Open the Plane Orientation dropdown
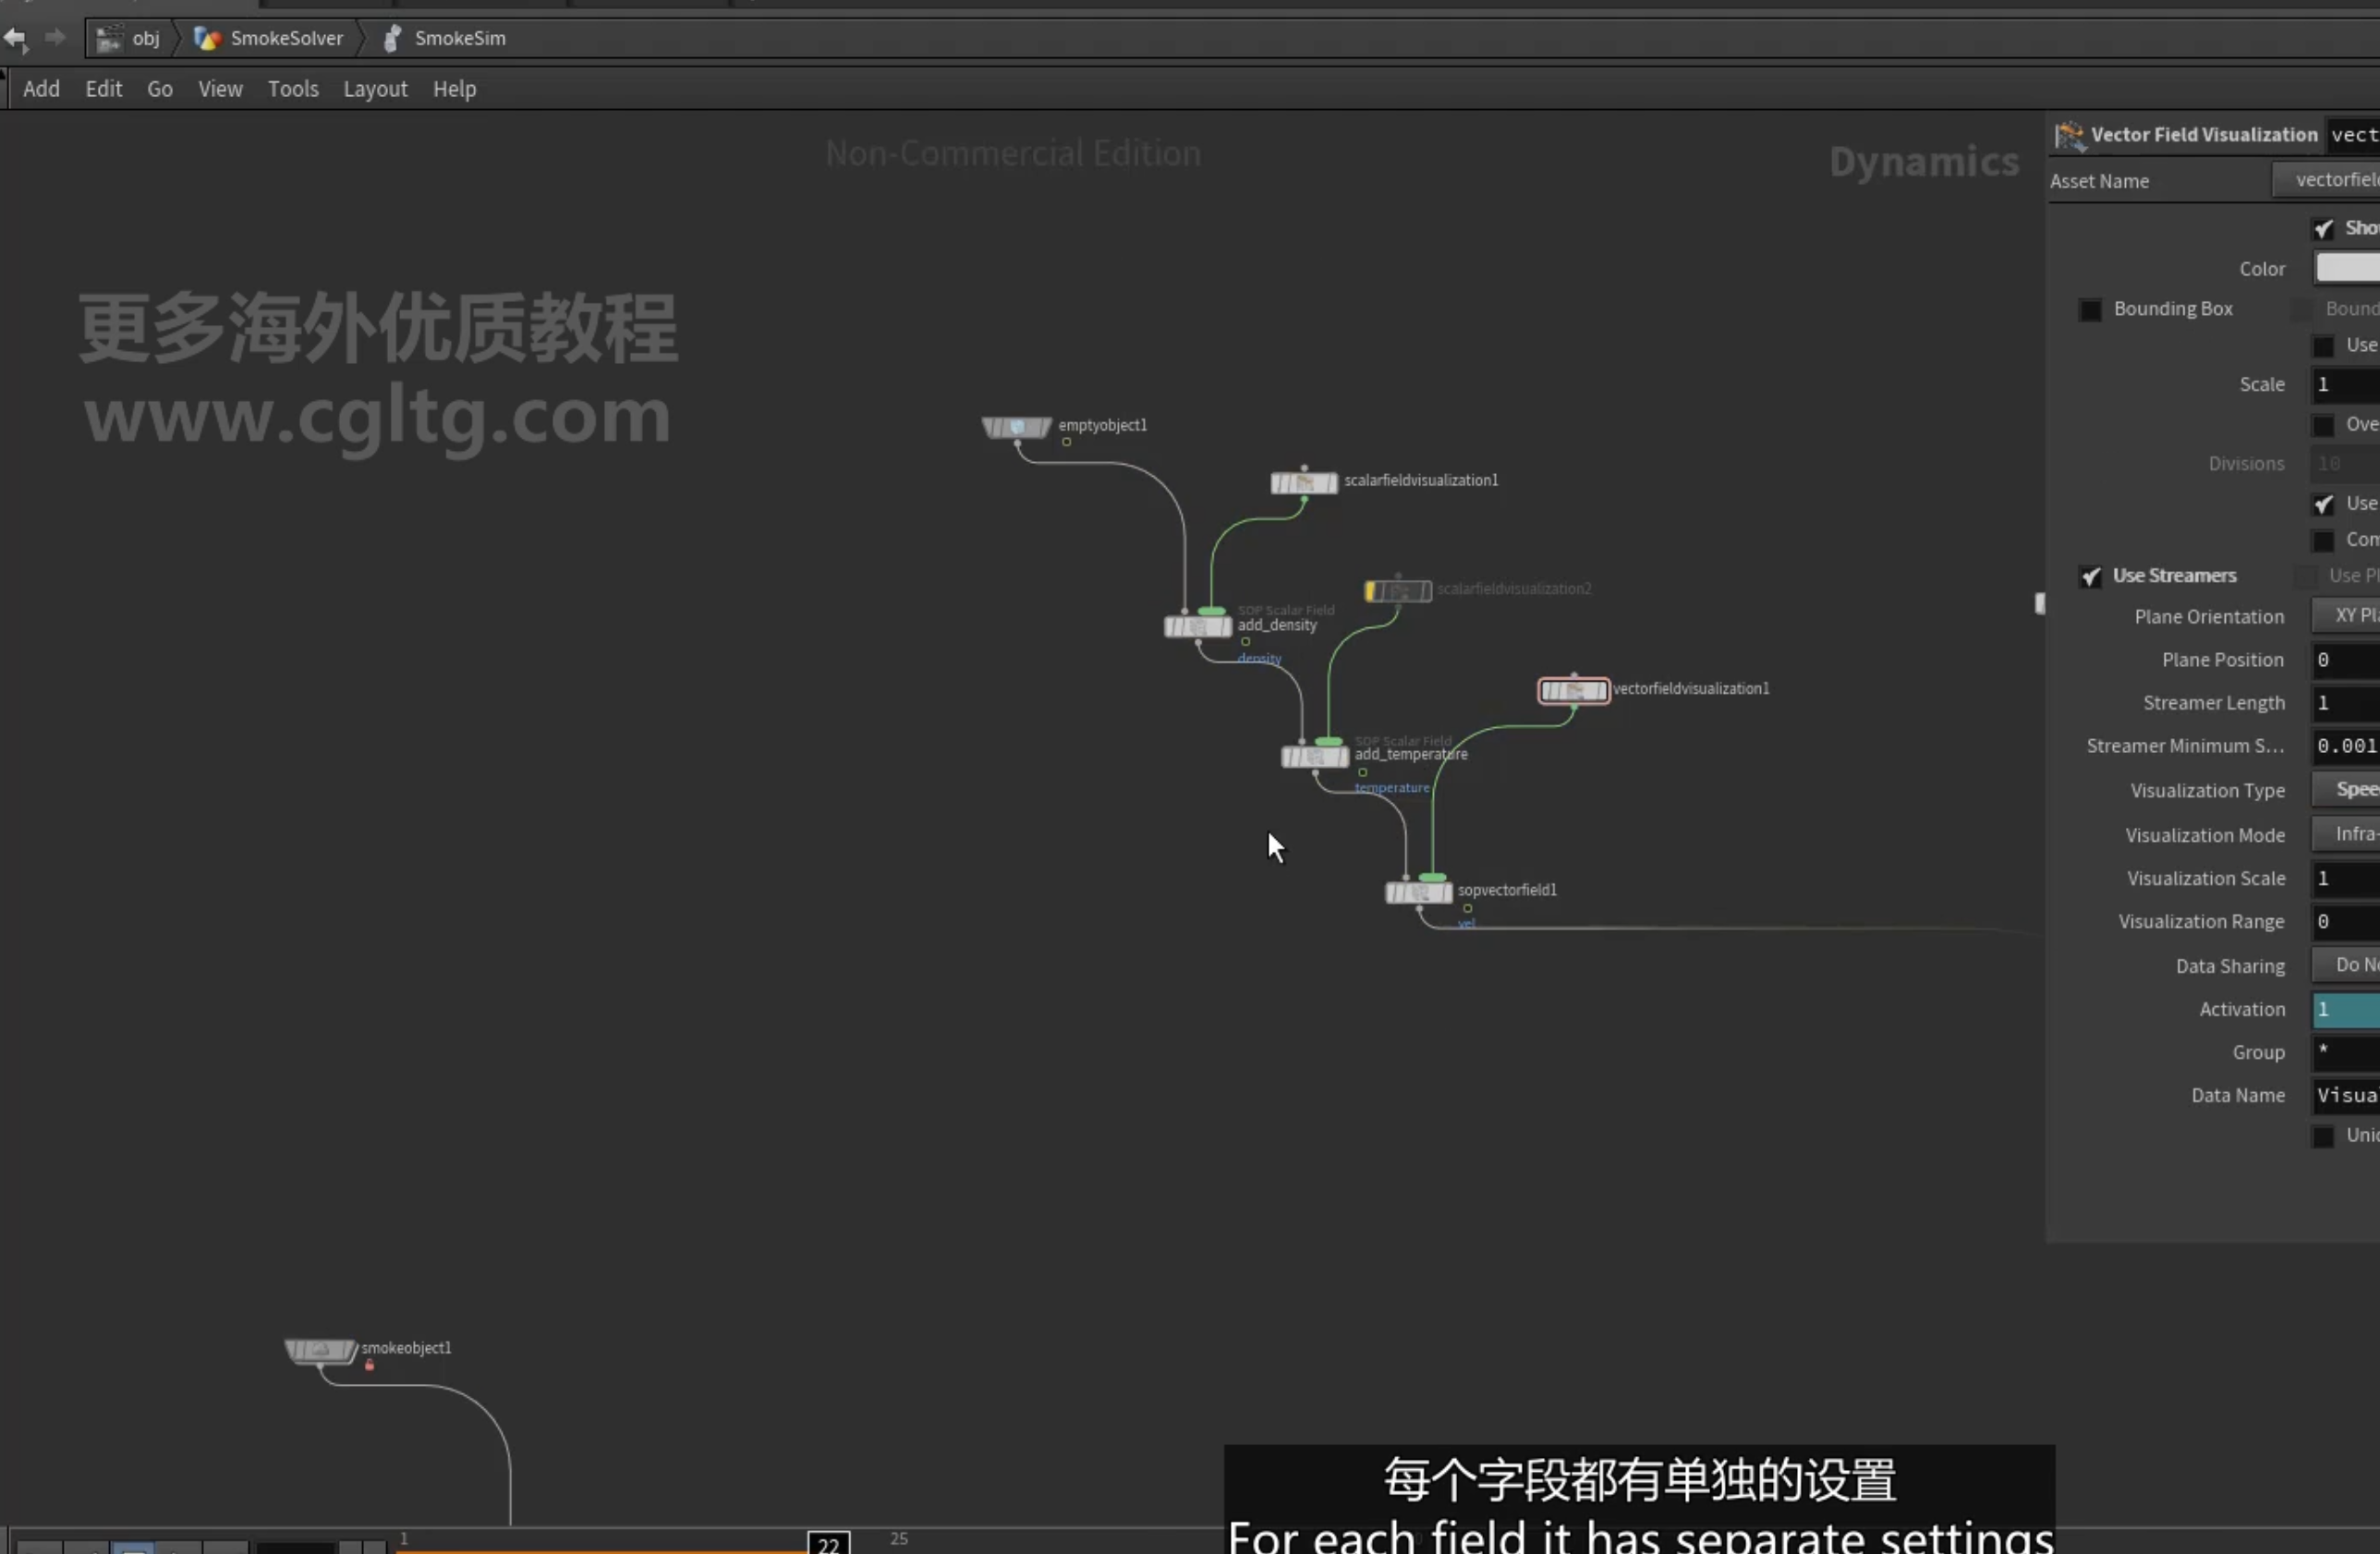 (2346, 616)
